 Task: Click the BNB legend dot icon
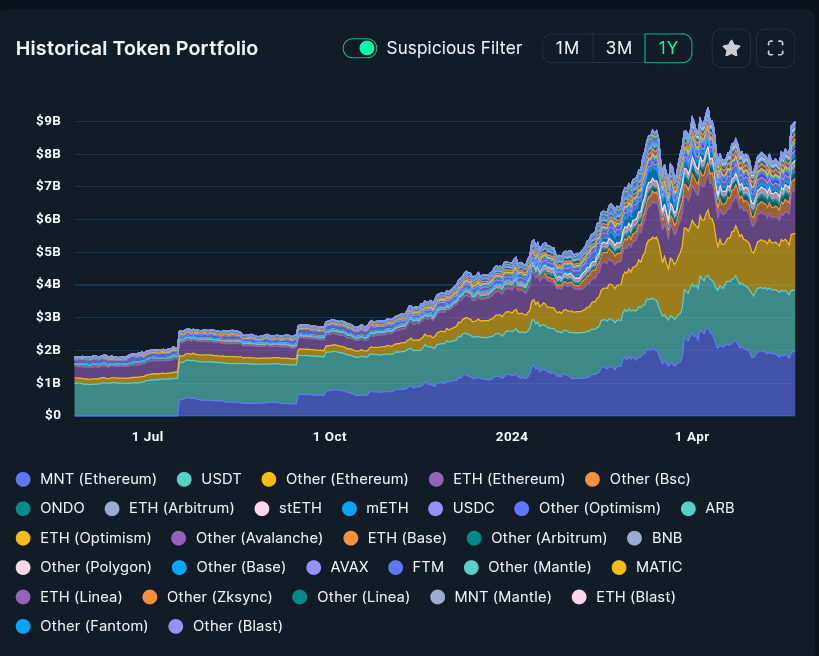click(634, 537)
